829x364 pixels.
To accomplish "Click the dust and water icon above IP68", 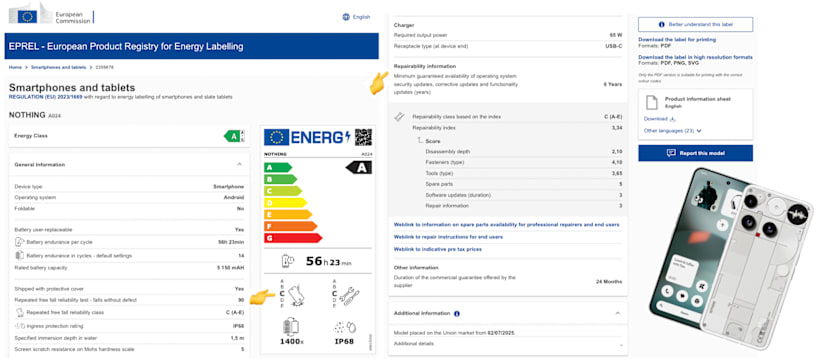I will (344, 327).
